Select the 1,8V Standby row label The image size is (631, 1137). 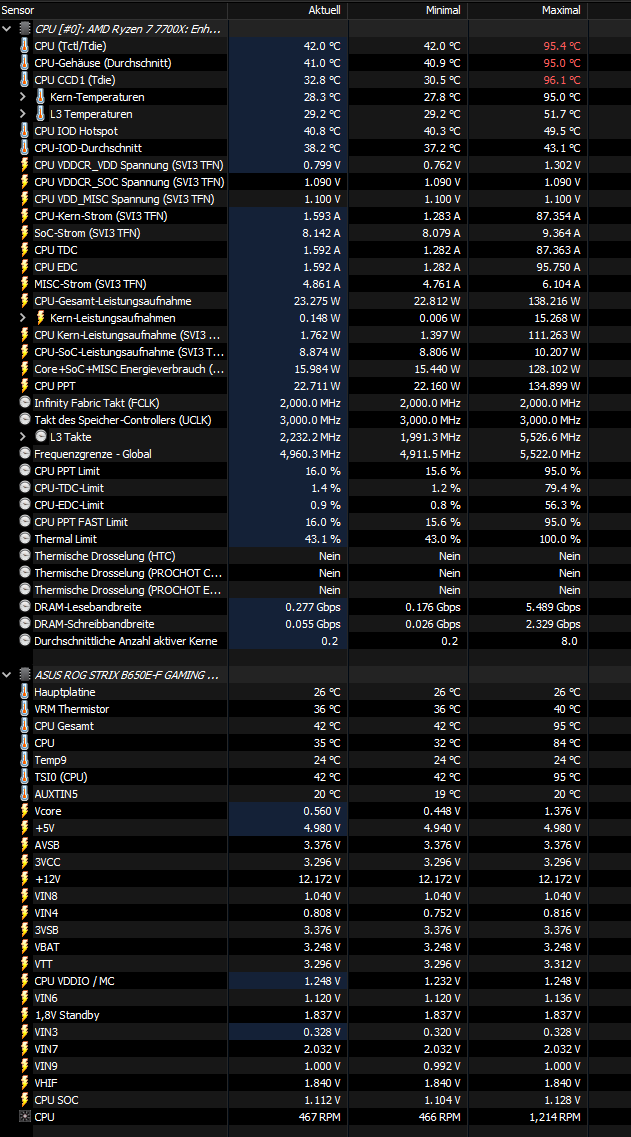click(67, 1015)
